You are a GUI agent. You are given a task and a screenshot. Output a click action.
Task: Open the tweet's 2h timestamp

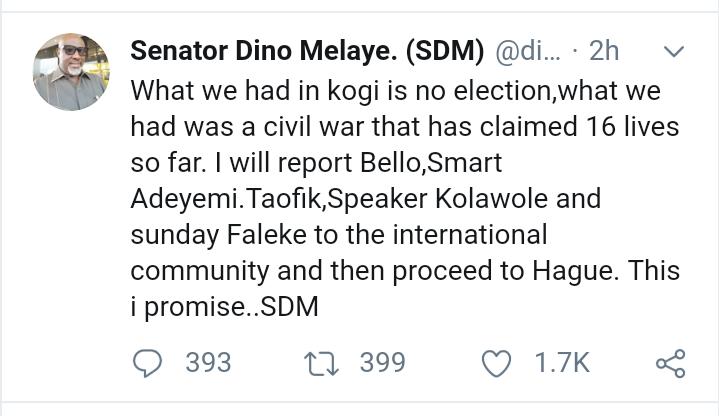coord(605,51)
